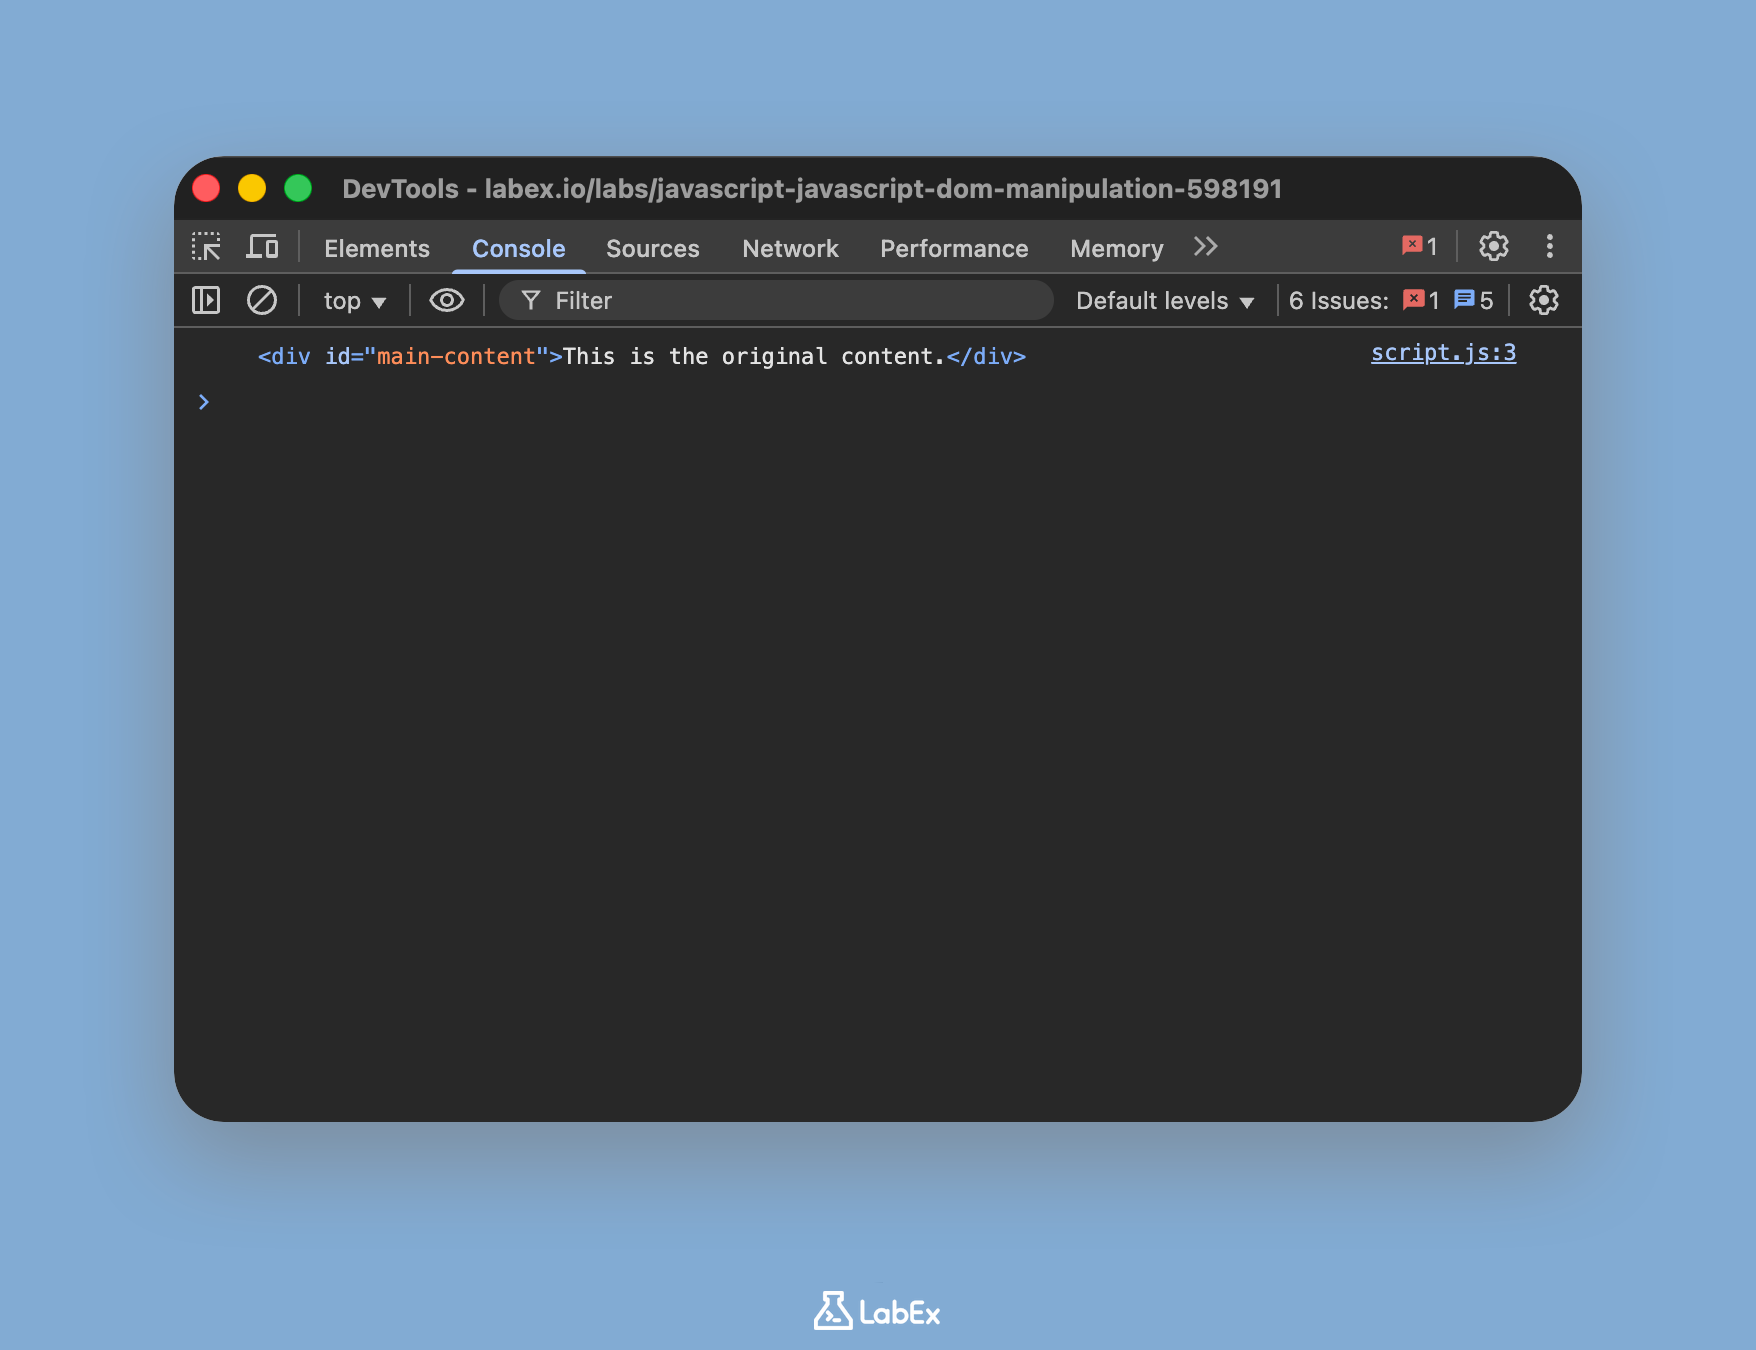The image size is (1756, 1350).
Task: Click inside the console Filter field
Action: 775,300
